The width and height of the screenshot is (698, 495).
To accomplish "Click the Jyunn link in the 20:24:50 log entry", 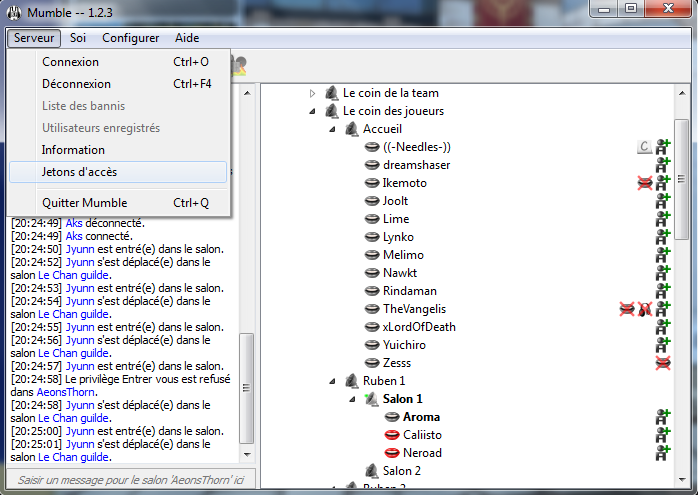I will 80,249.
